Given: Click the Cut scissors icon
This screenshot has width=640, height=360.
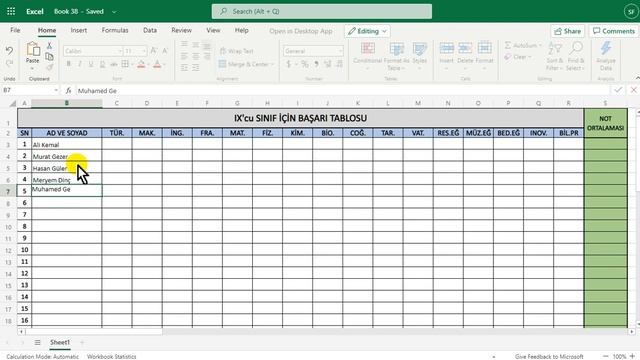Looking at the screenshot, I should click(49, 46).
